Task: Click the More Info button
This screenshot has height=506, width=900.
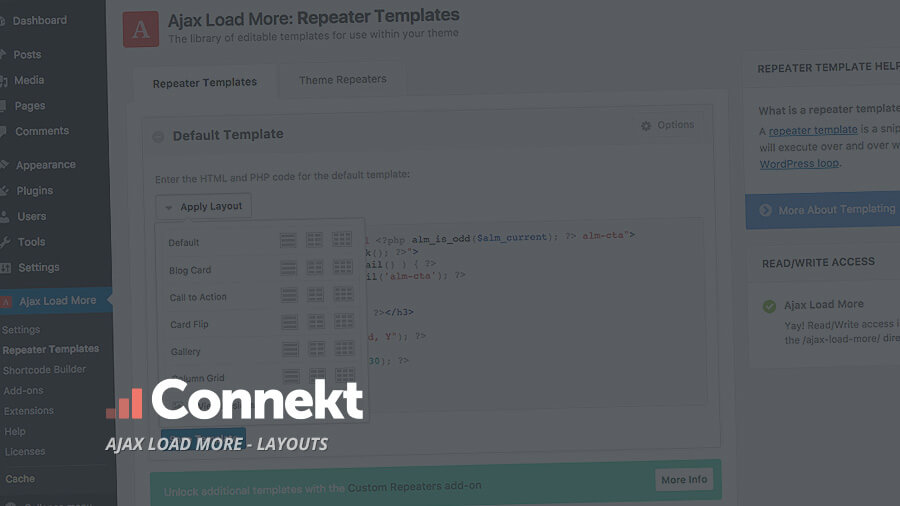Action: [684, 480]
